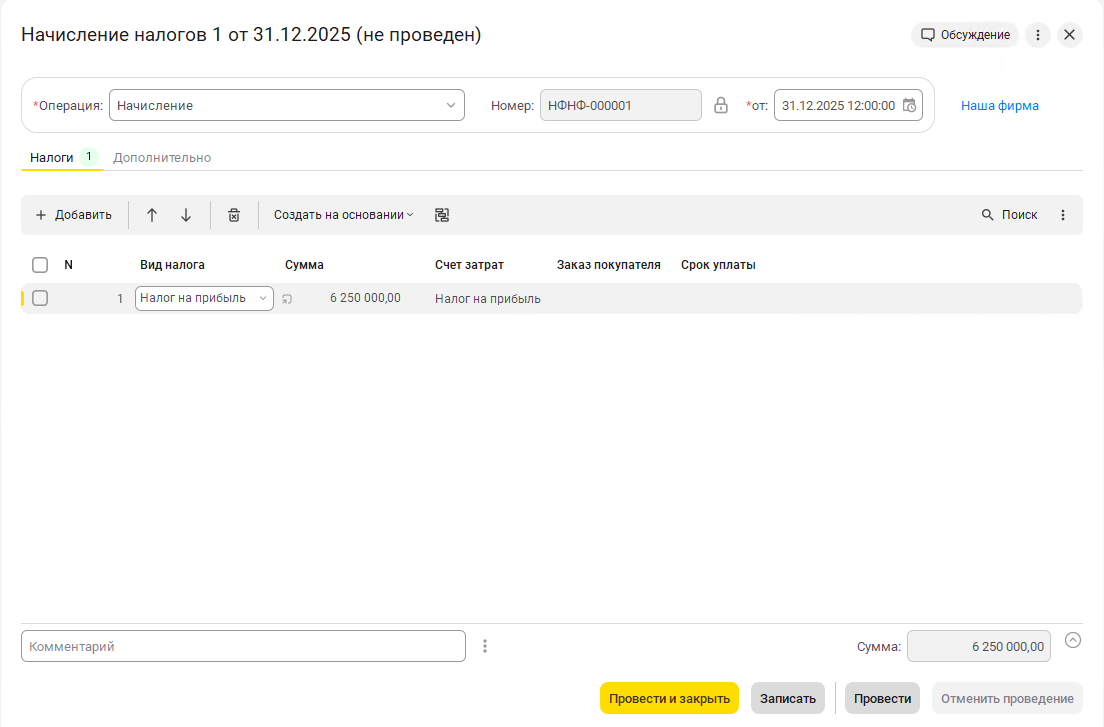Check the checkbox for row 1
The image size is (1104, 727).
click(40, 298)
